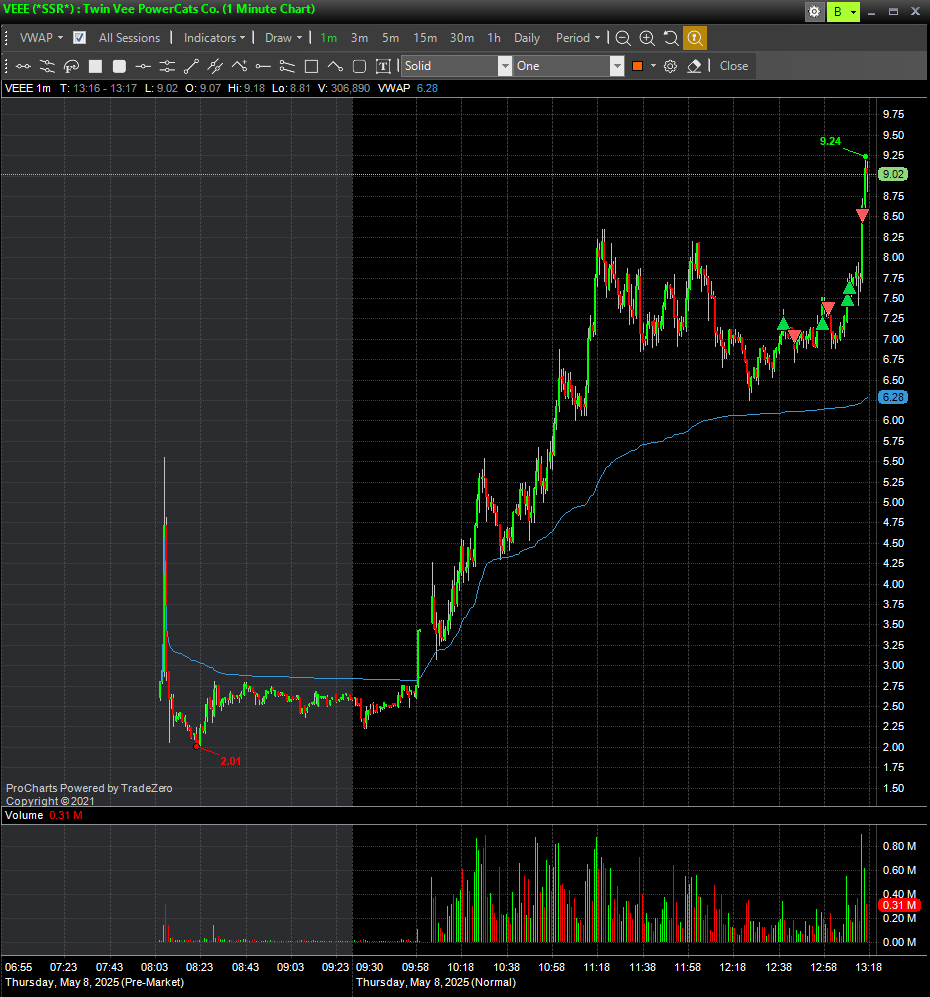Open the Indicators dropdown menu
Image resolution: width=930 pixels, height=997 pixels.
click(x=214, y=38)
